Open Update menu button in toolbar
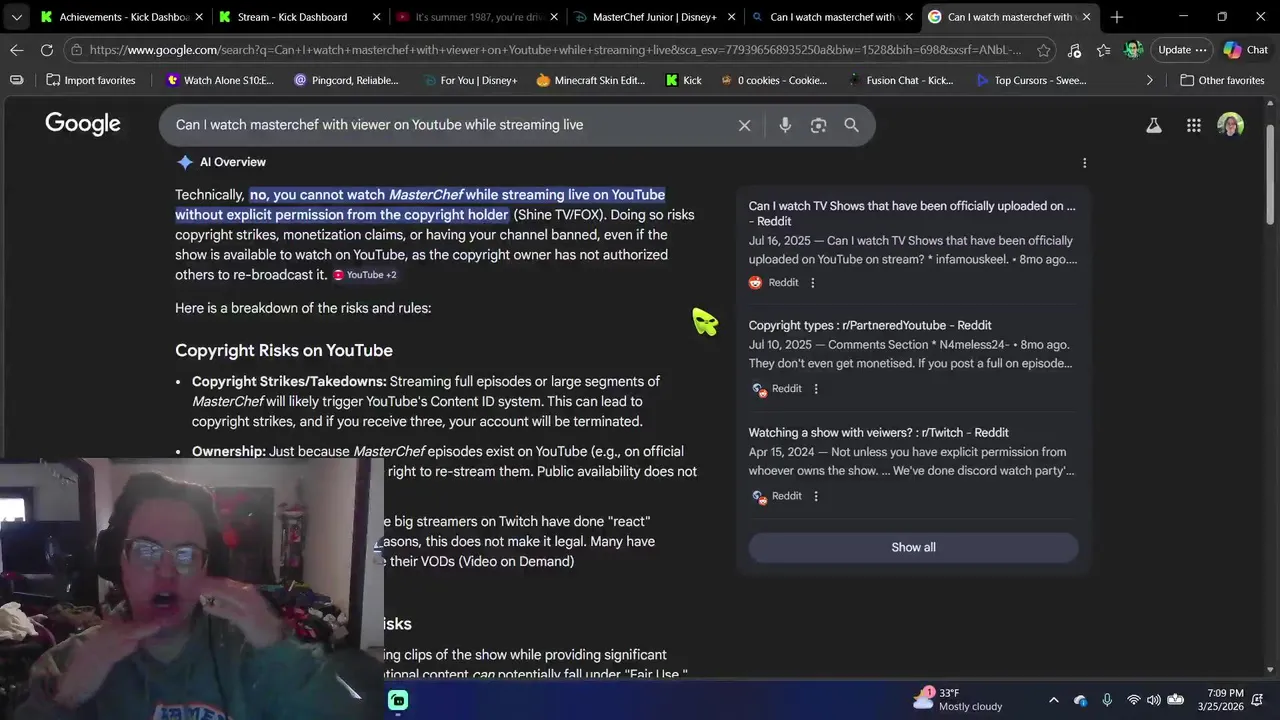 point(1182,50)
